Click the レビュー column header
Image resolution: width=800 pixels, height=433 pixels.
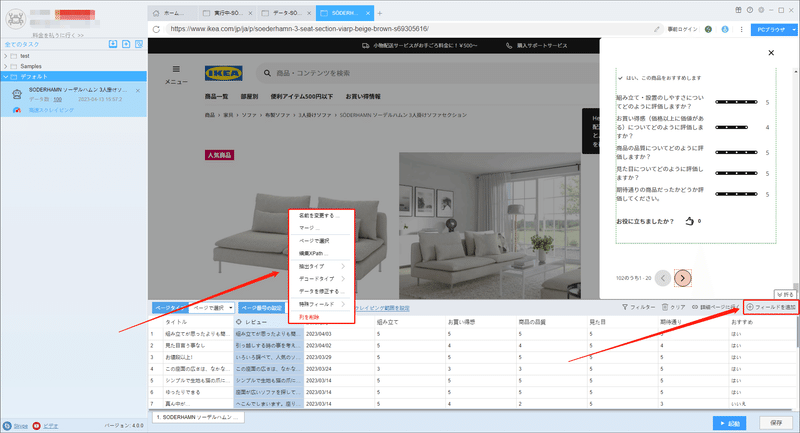(x=269, y=322)
